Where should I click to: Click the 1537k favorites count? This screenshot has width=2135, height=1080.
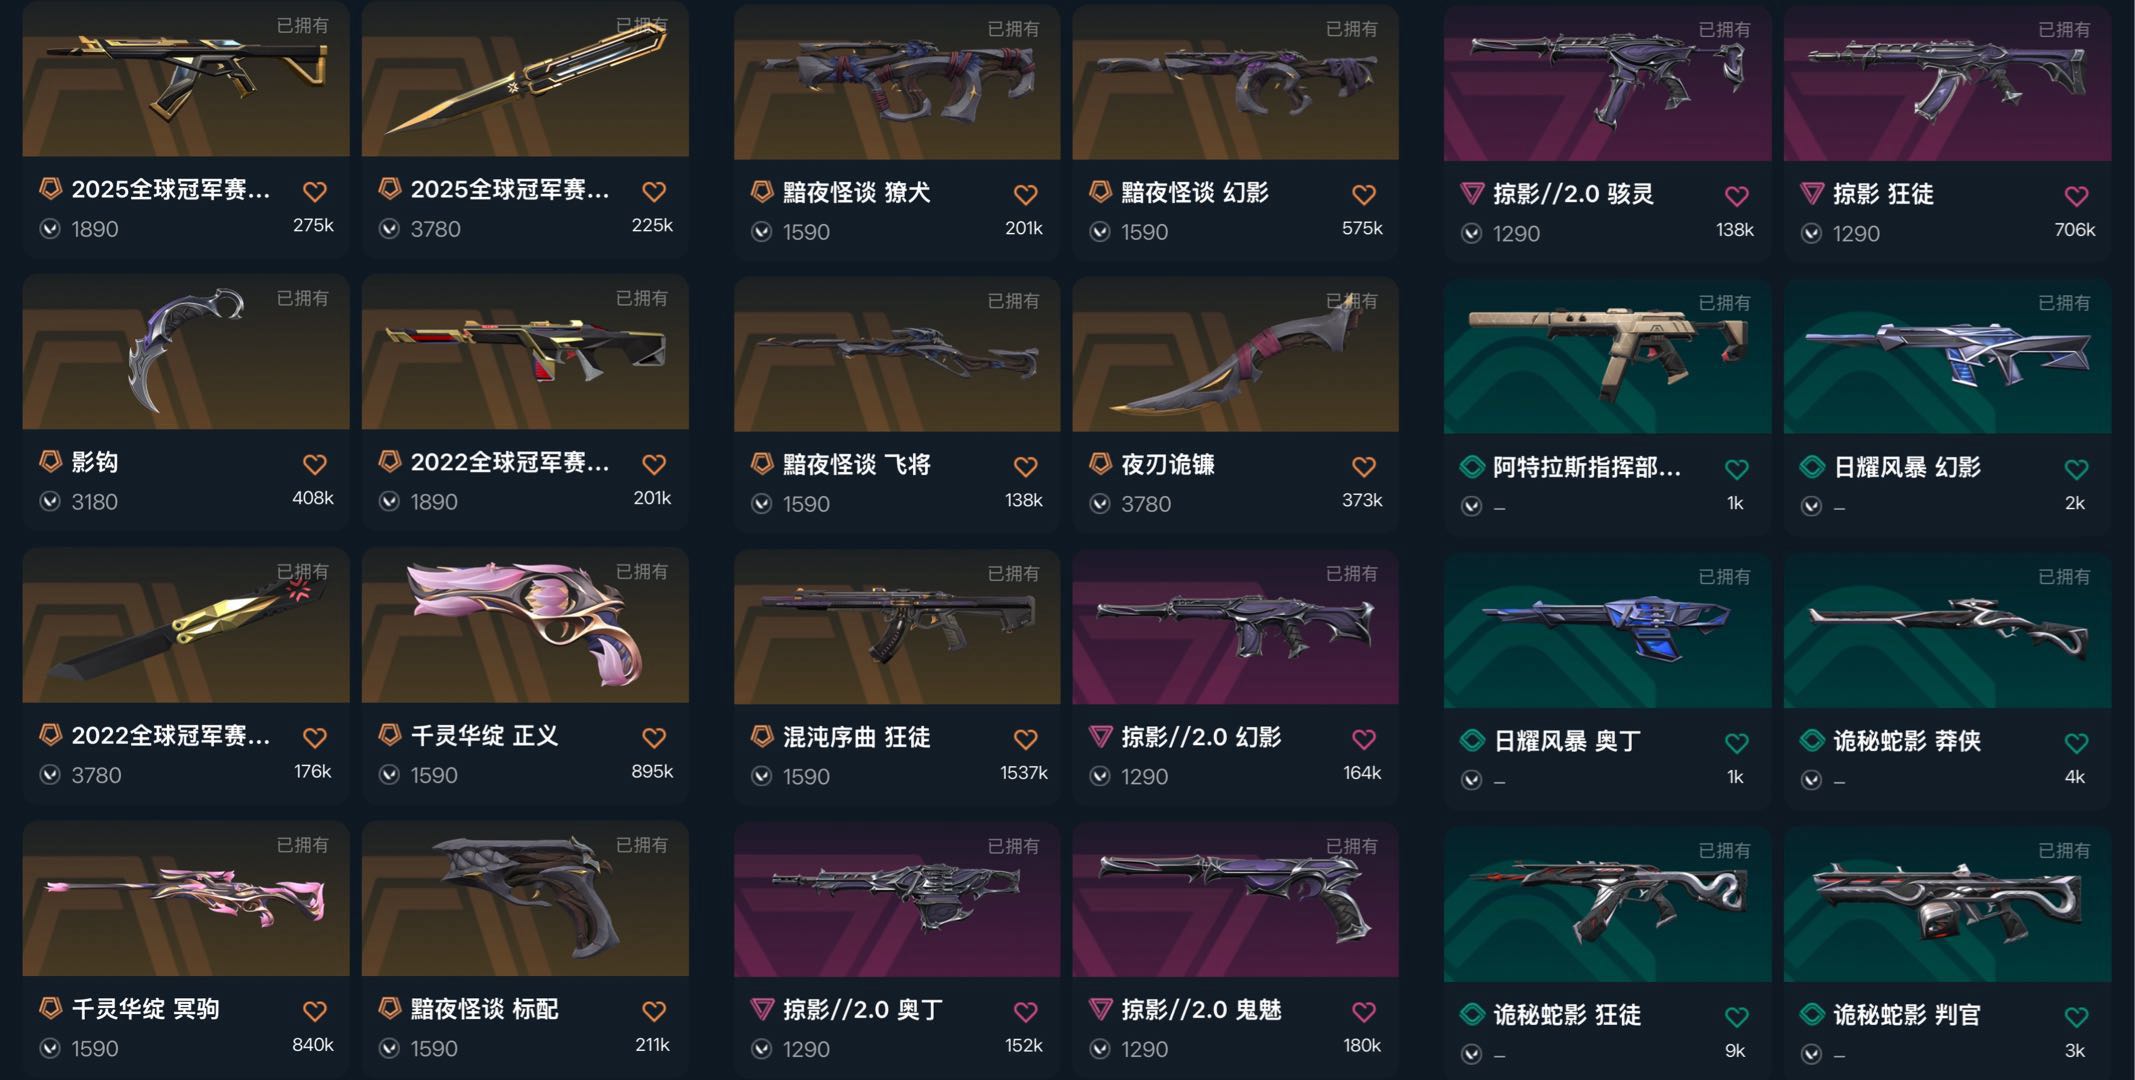(x=1024, y=773)
